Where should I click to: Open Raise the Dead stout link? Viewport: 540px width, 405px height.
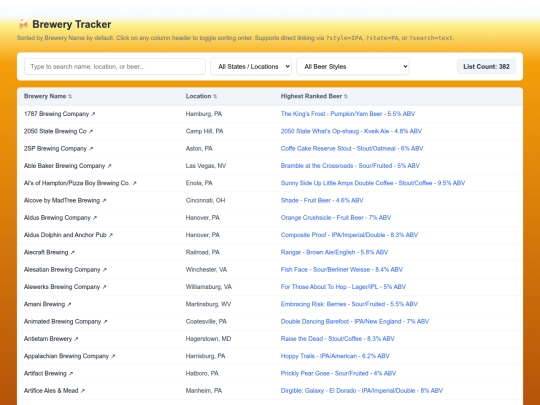coord(338,339)
